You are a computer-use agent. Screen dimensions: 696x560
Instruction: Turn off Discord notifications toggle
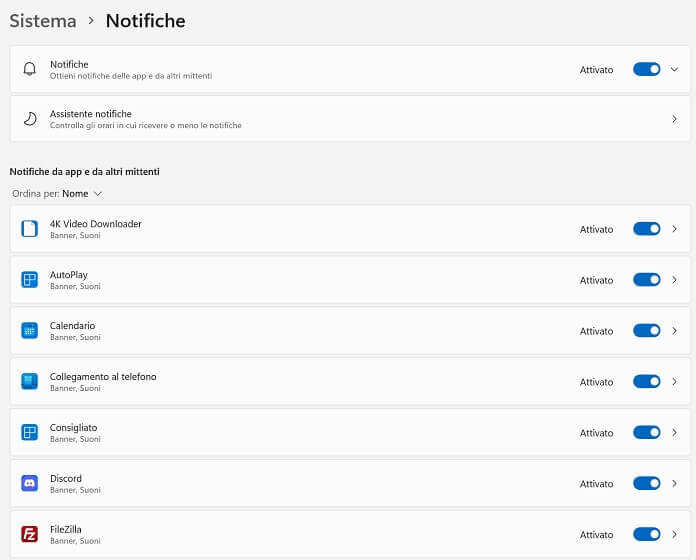tap(647, 484)
